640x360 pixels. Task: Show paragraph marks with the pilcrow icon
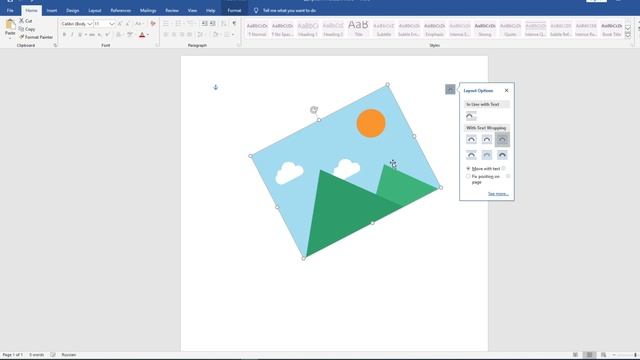[x=234, y=24]
